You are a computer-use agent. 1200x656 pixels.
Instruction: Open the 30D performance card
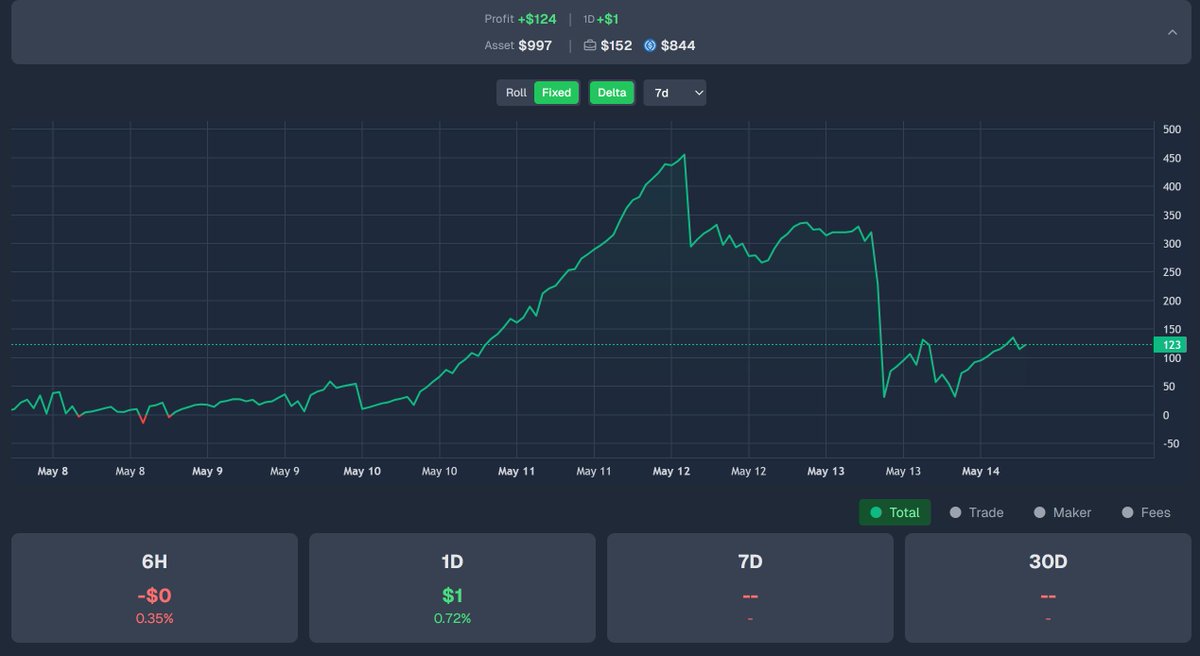(1048, 588)
